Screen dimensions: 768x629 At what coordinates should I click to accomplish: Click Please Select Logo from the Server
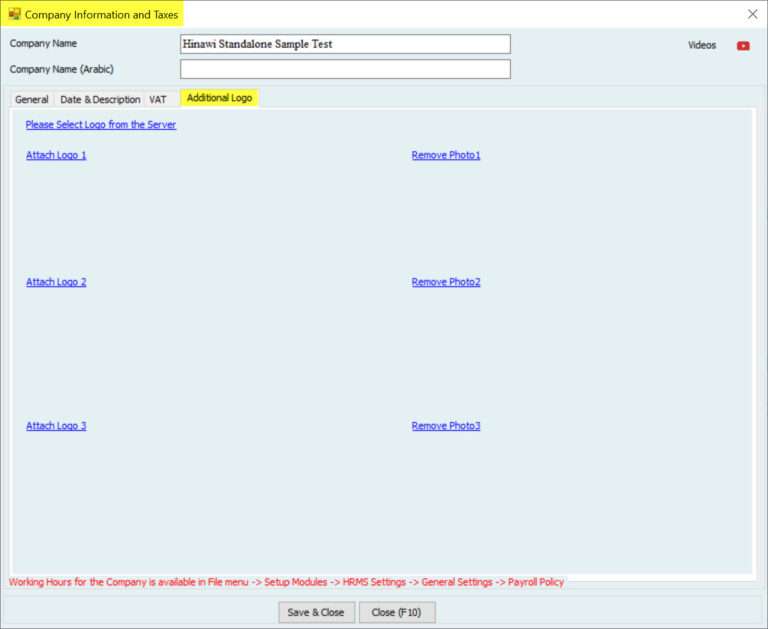(101, 125)
